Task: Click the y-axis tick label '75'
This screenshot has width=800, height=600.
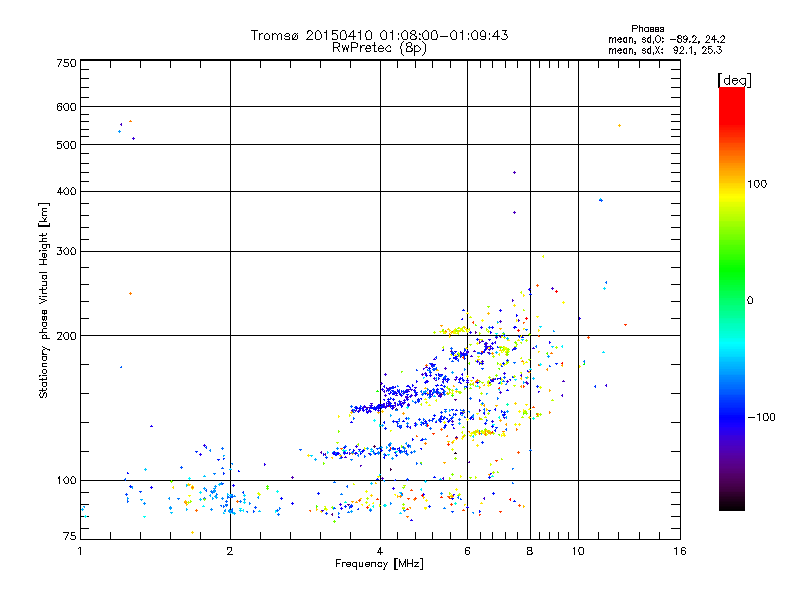Action: [70, 536]
